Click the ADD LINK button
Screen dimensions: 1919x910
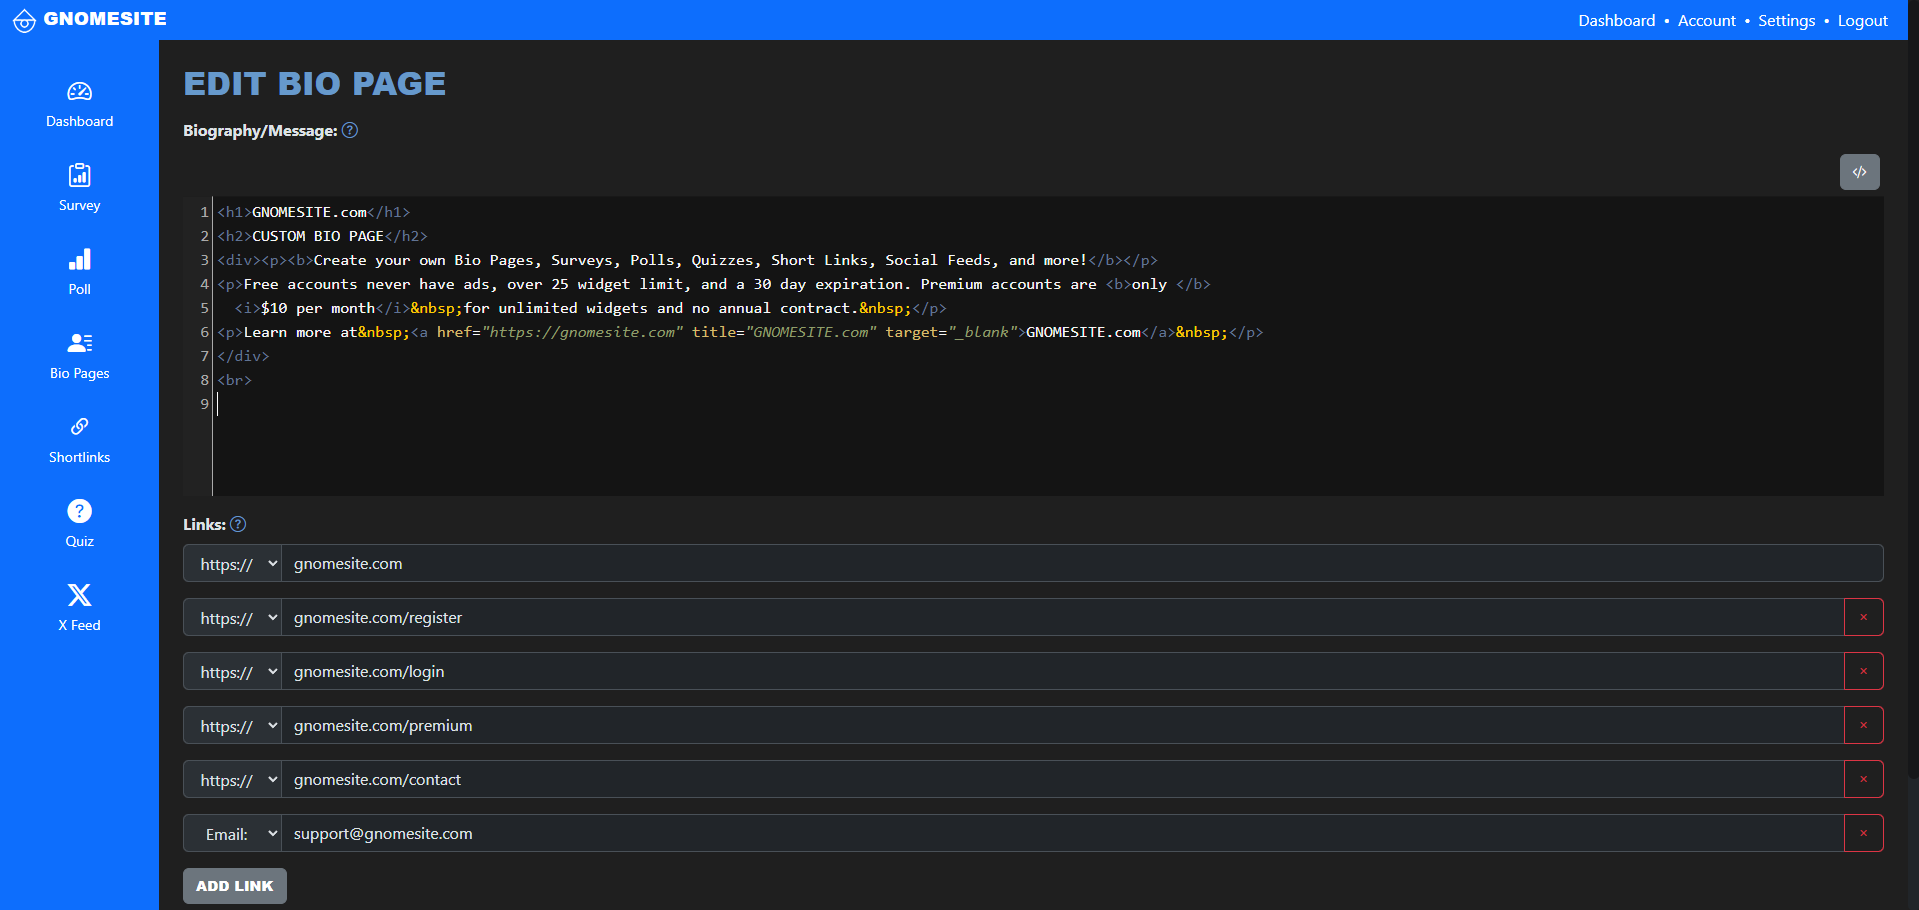point(235,886)
